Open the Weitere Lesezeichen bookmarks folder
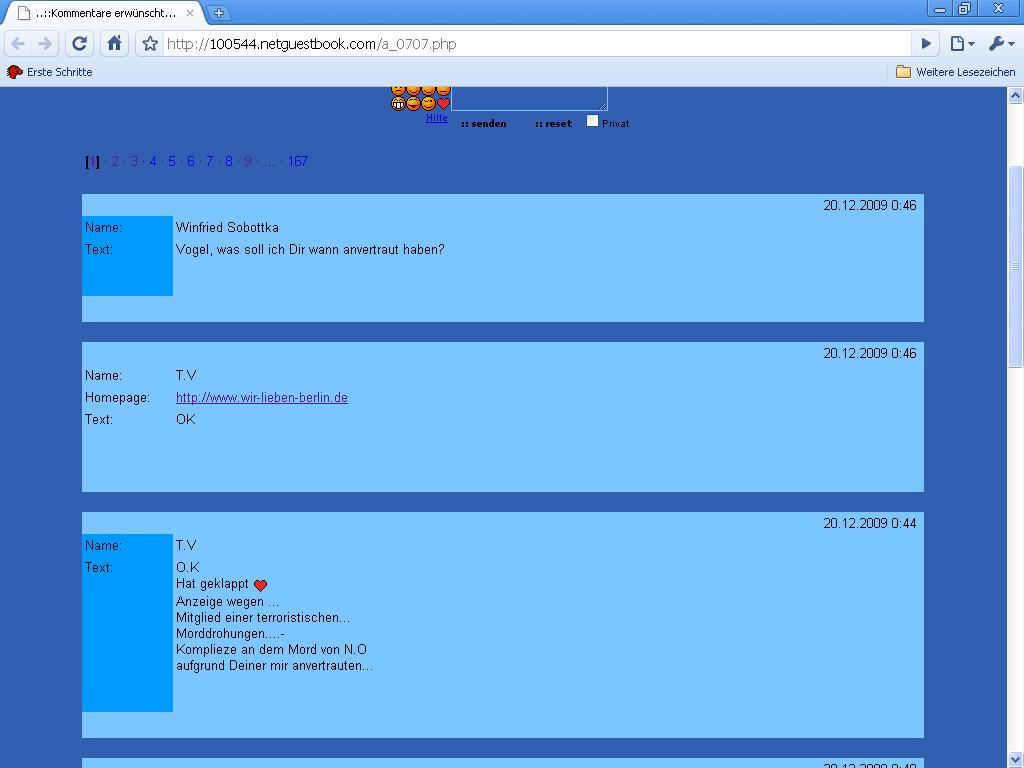This screenshot has height=768, width=1024. [955, 72]
